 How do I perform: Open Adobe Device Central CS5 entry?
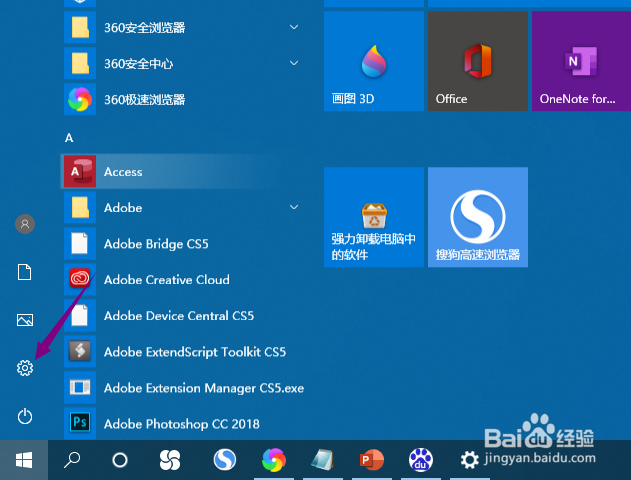[184, 315]
